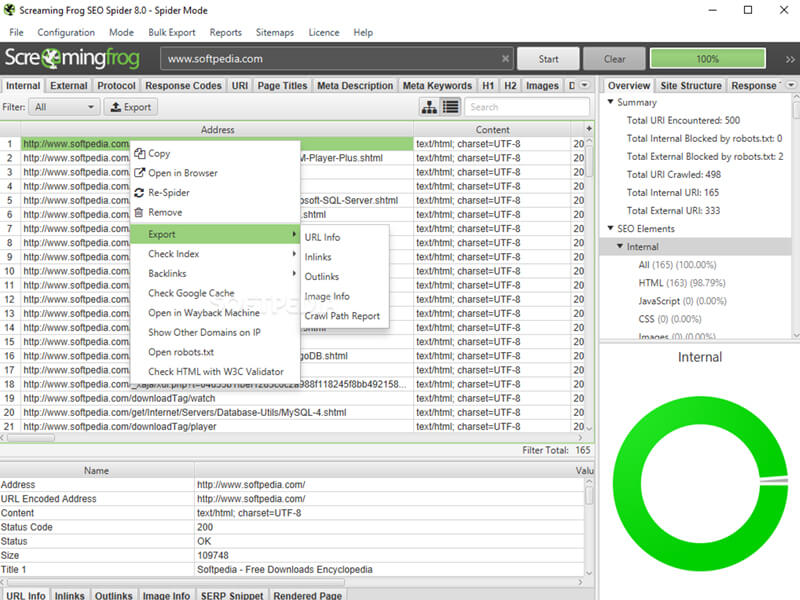This screenshot has height=600, width=800.
Task: Switch to the External tab
Action: coord(69,86)
